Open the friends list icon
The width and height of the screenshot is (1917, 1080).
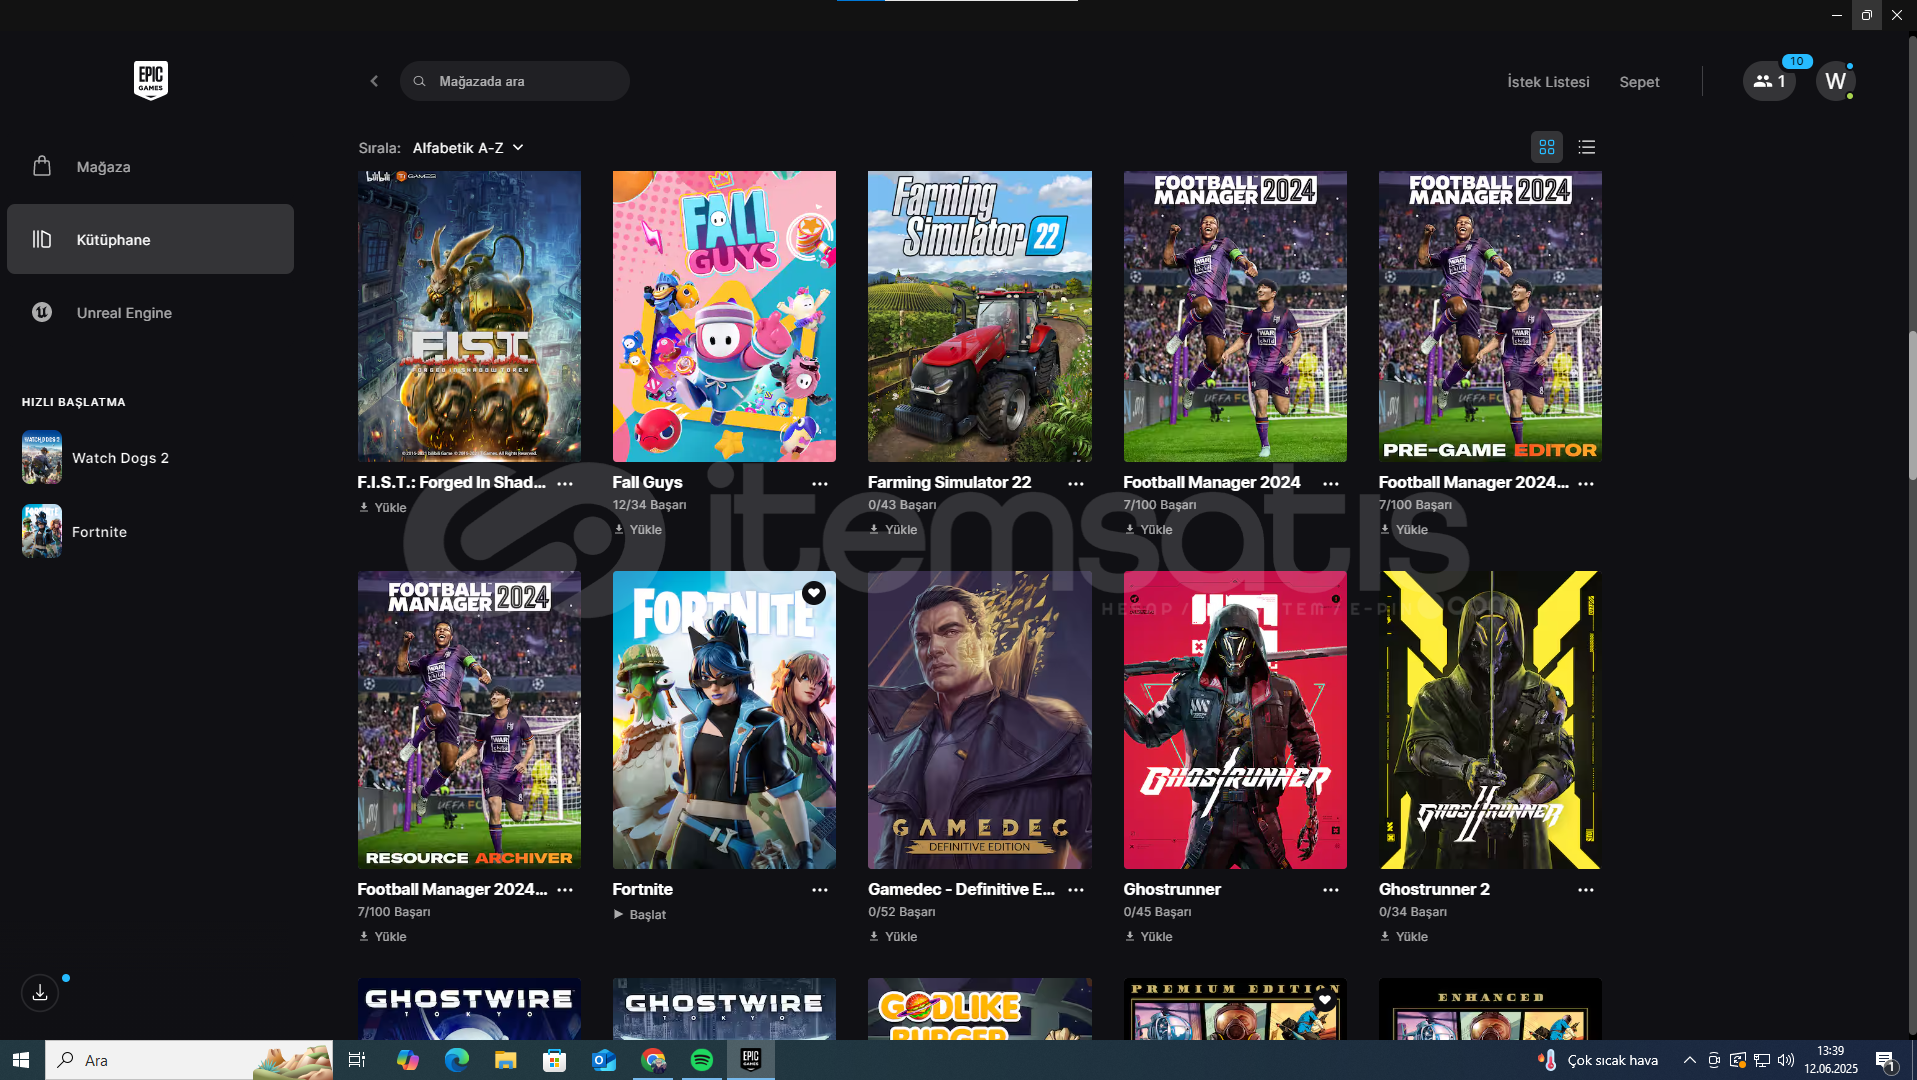[1769, 81]
